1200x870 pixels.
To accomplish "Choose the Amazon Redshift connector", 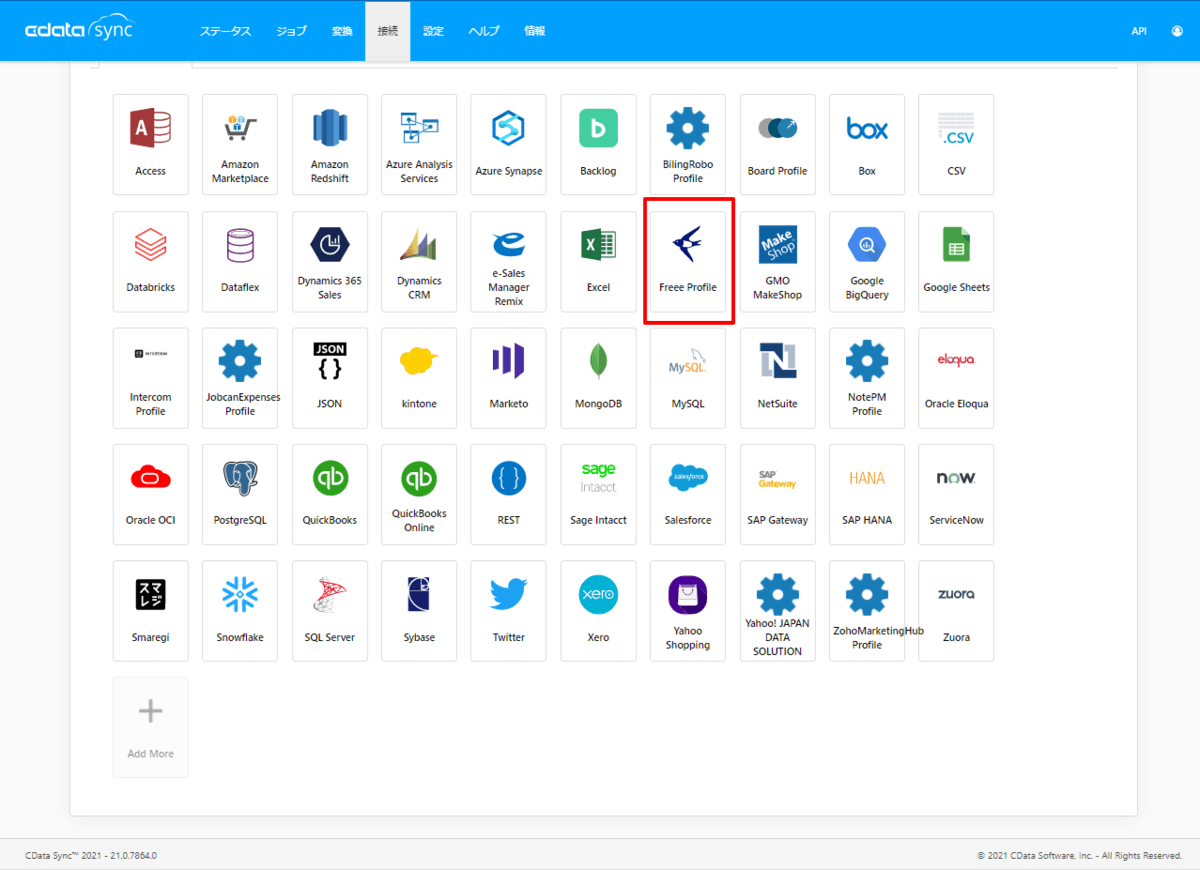I will [329, 145].
